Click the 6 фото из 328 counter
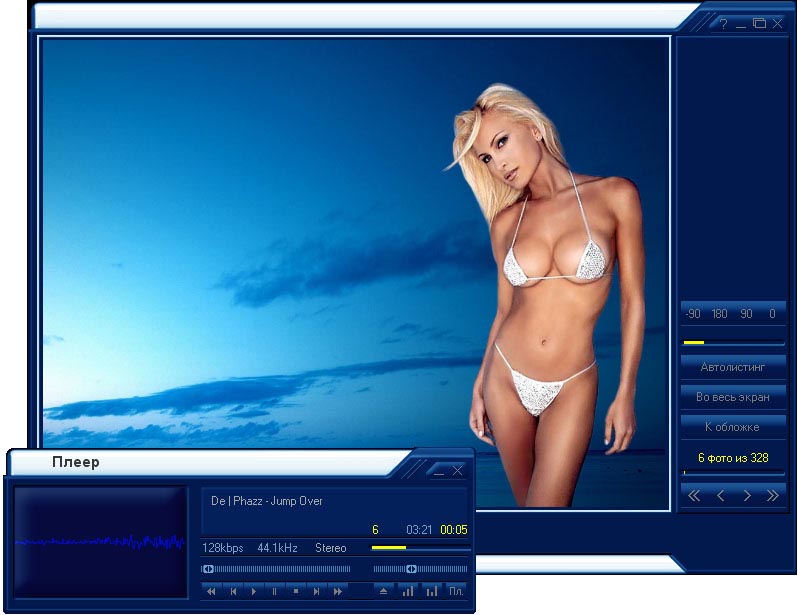 [x=733, y=458]
